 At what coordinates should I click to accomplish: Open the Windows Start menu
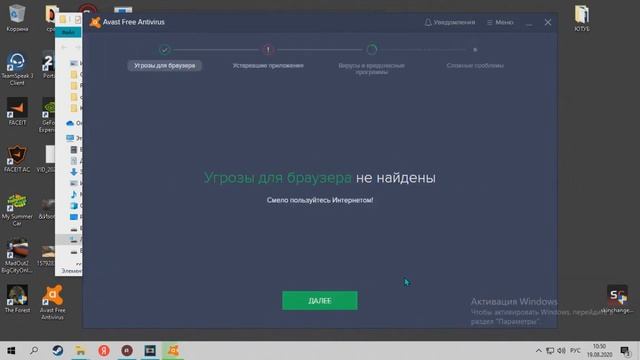click(11, 351)
